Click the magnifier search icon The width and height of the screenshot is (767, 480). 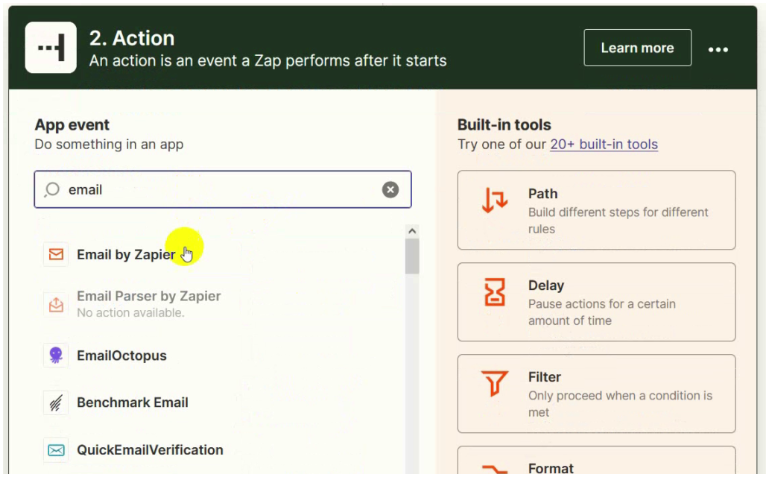[52, 189]
